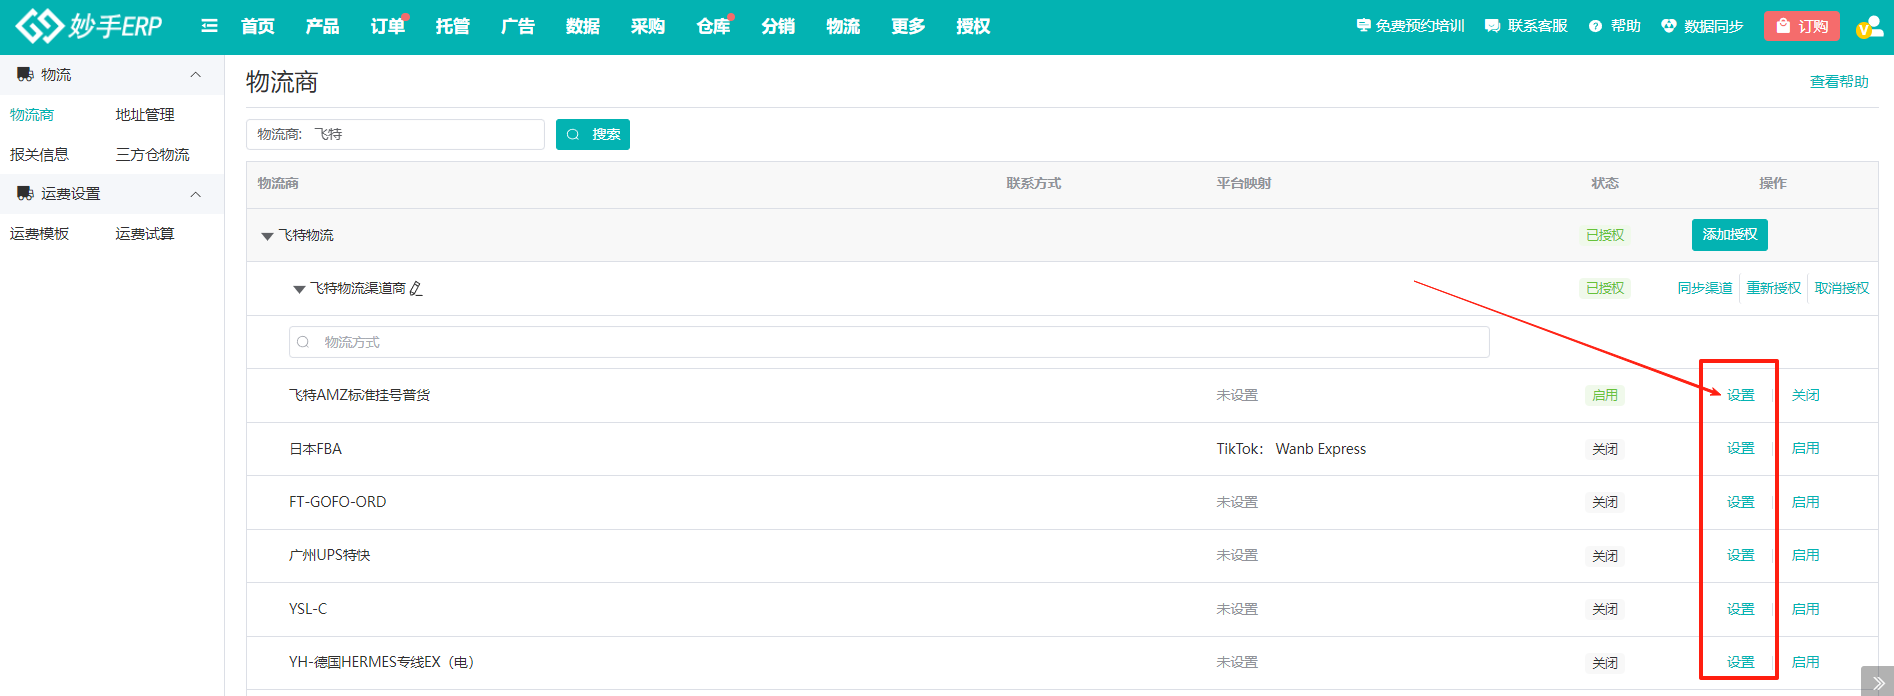
Task: Click the double-arrow expand icon at bottom right
Action: coord(1878,683)
